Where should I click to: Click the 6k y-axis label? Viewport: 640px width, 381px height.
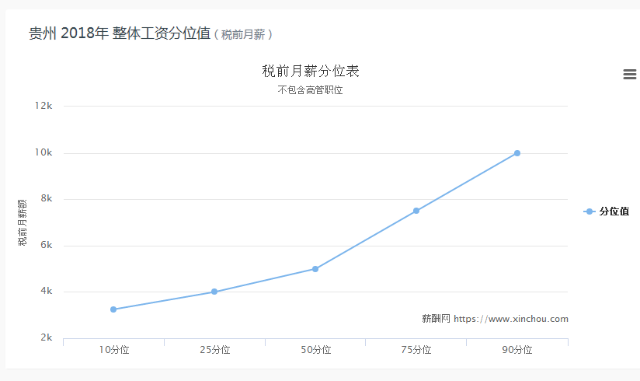[x=46, y=245]
